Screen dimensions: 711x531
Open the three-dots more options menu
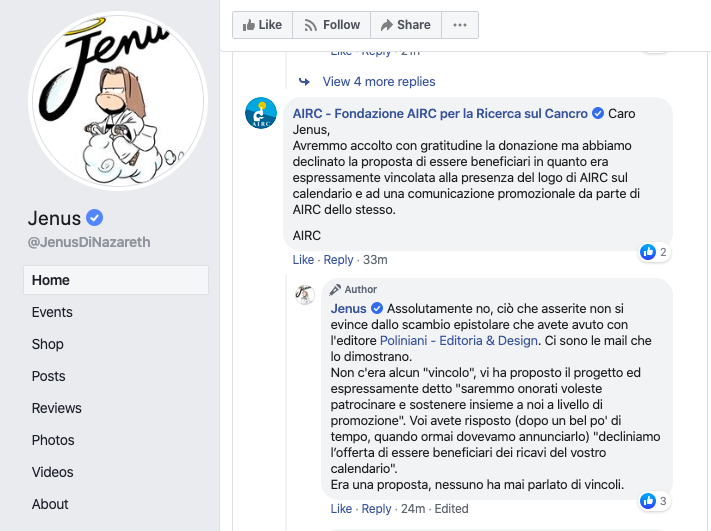[x=460, y=25]
